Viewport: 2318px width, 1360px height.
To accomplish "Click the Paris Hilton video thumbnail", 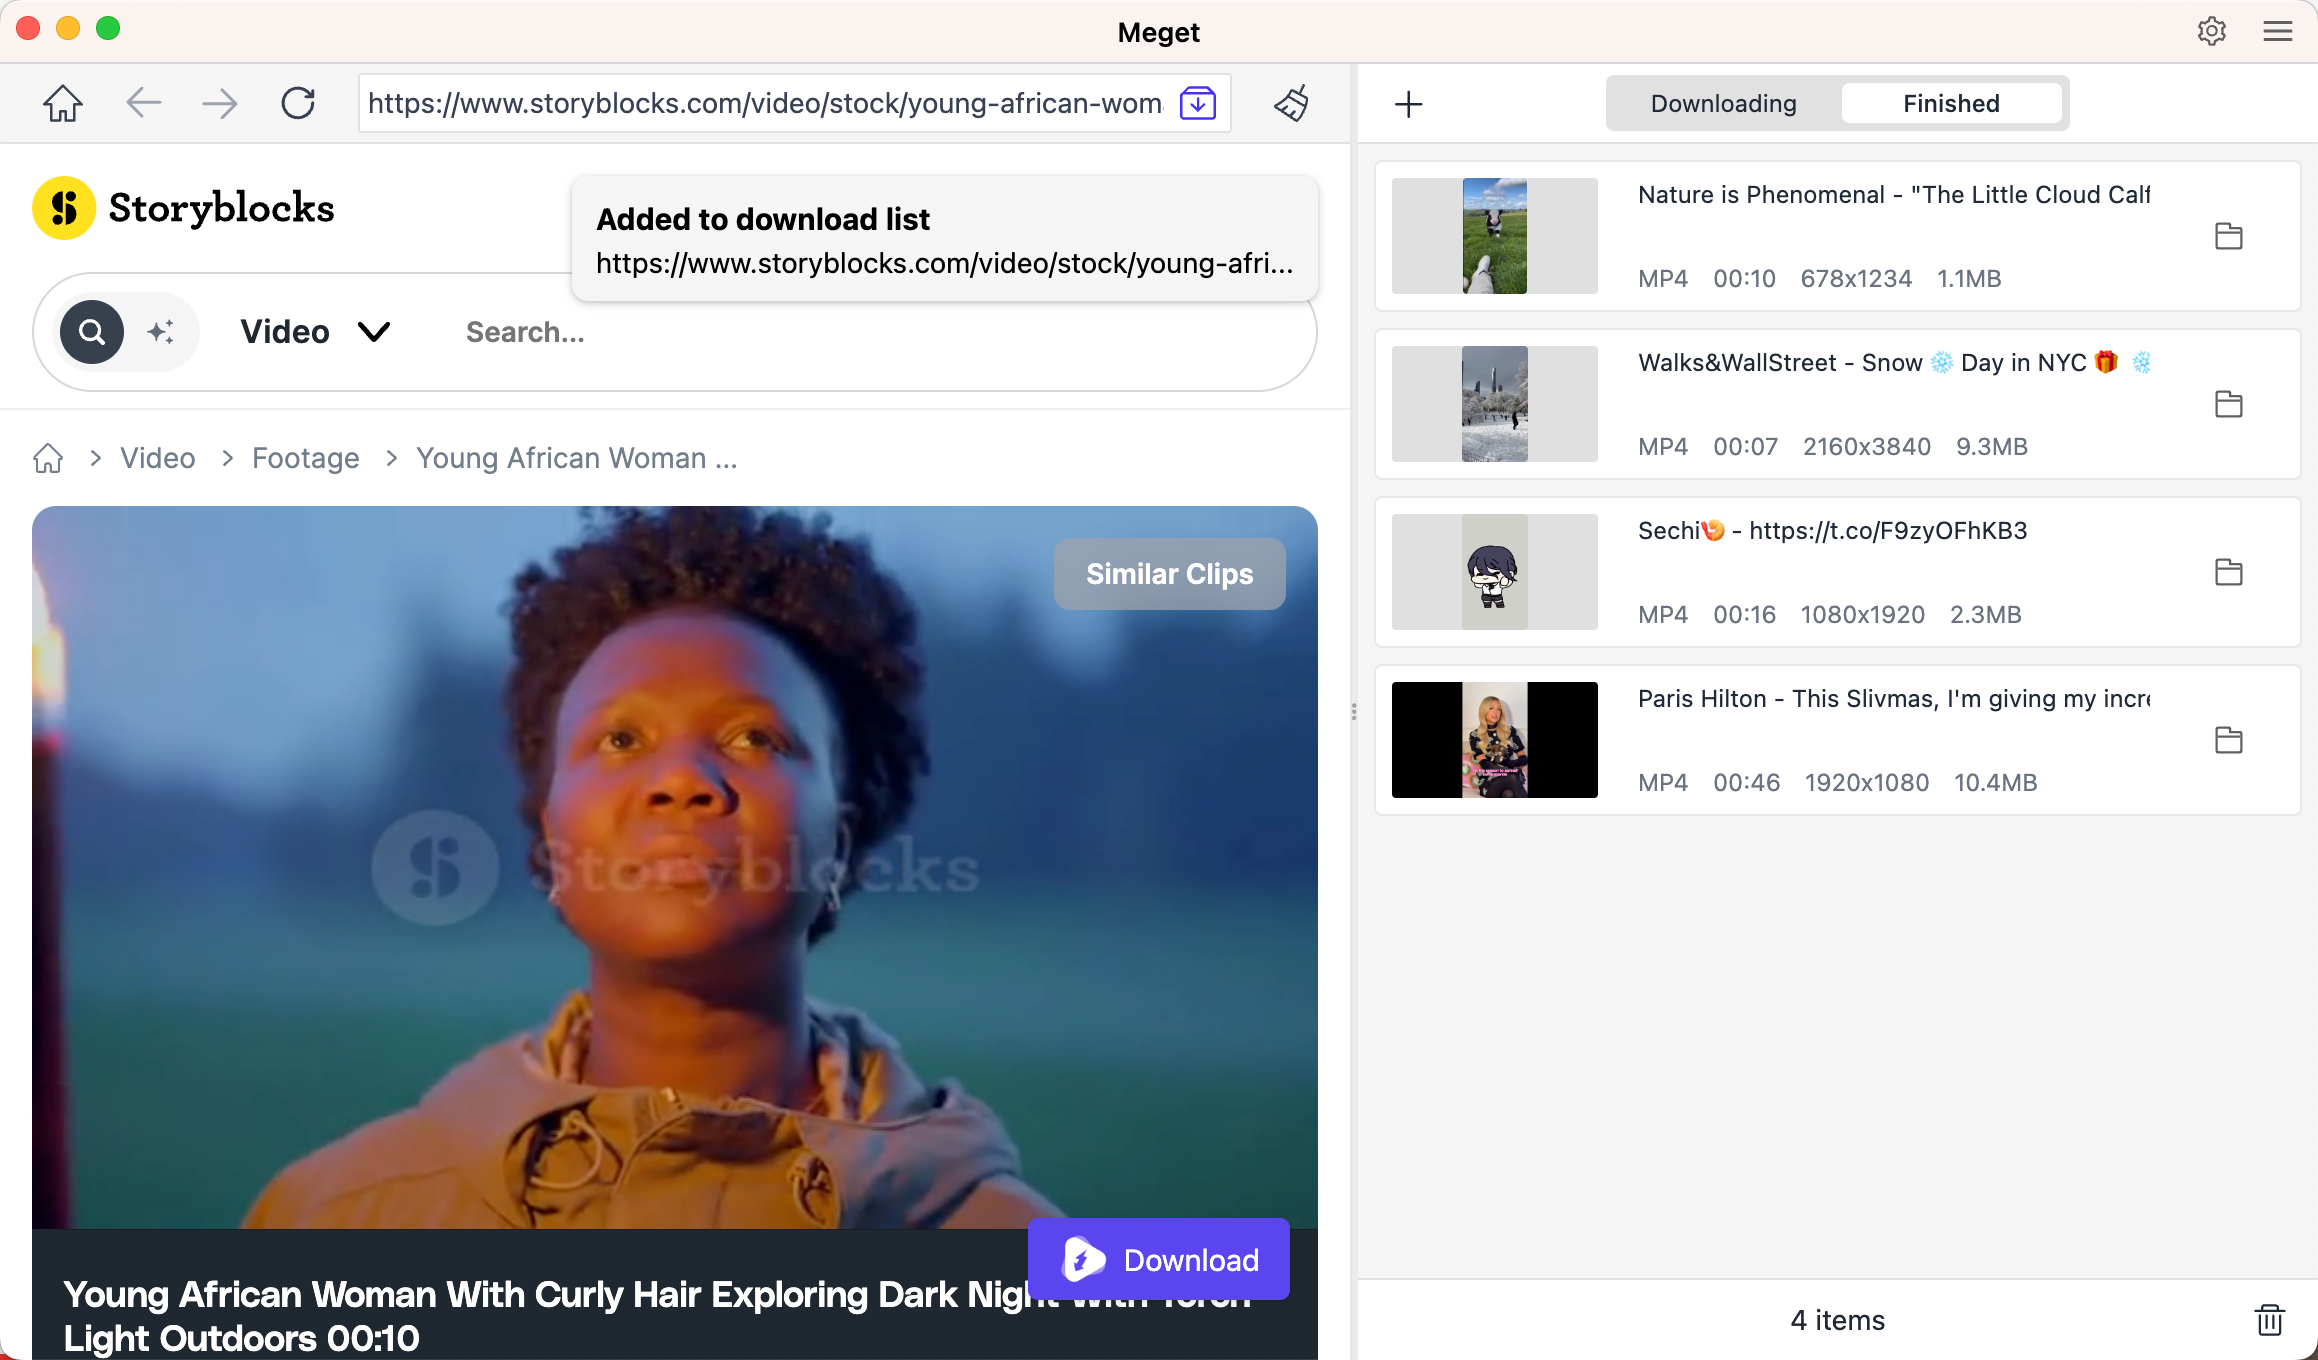I will 1495,740.
